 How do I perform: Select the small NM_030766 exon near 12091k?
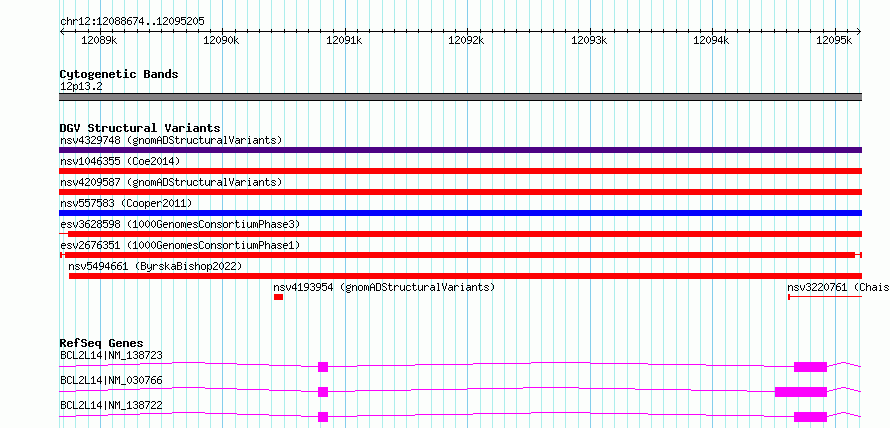[323, 392]
